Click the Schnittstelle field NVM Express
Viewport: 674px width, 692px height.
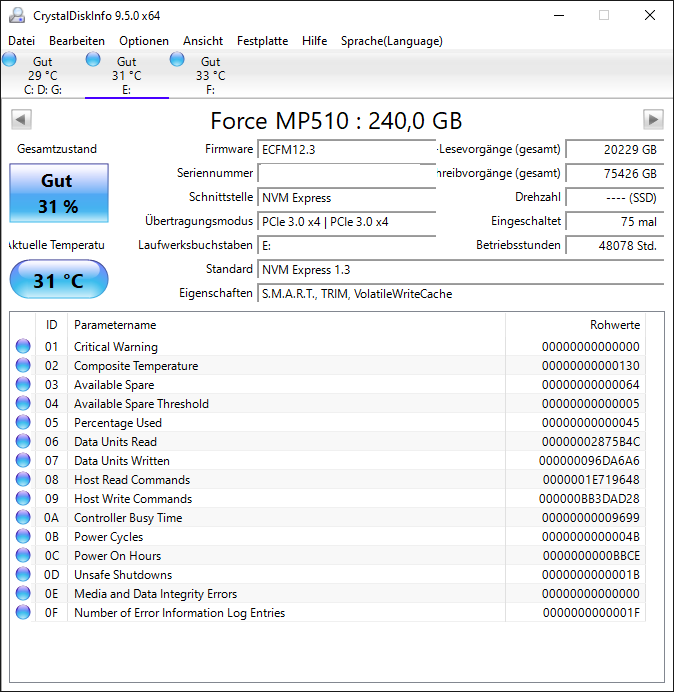[x=346, y=198]
